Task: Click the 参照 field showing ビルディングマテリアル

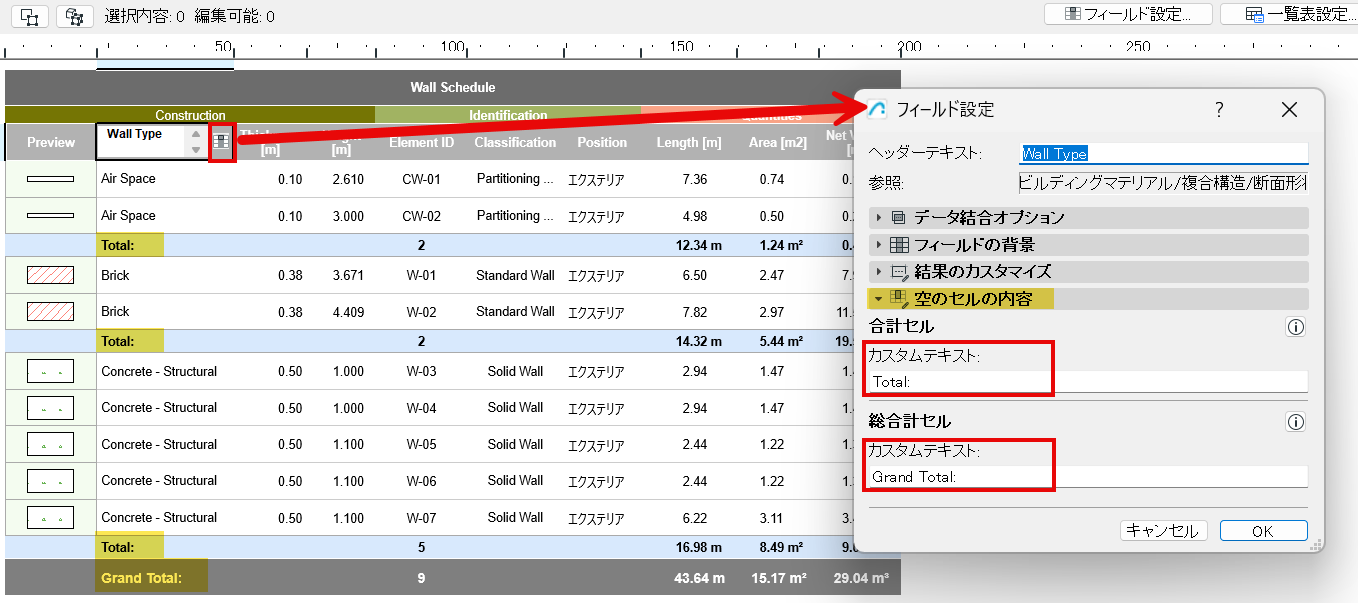Action: [1163, 183]
